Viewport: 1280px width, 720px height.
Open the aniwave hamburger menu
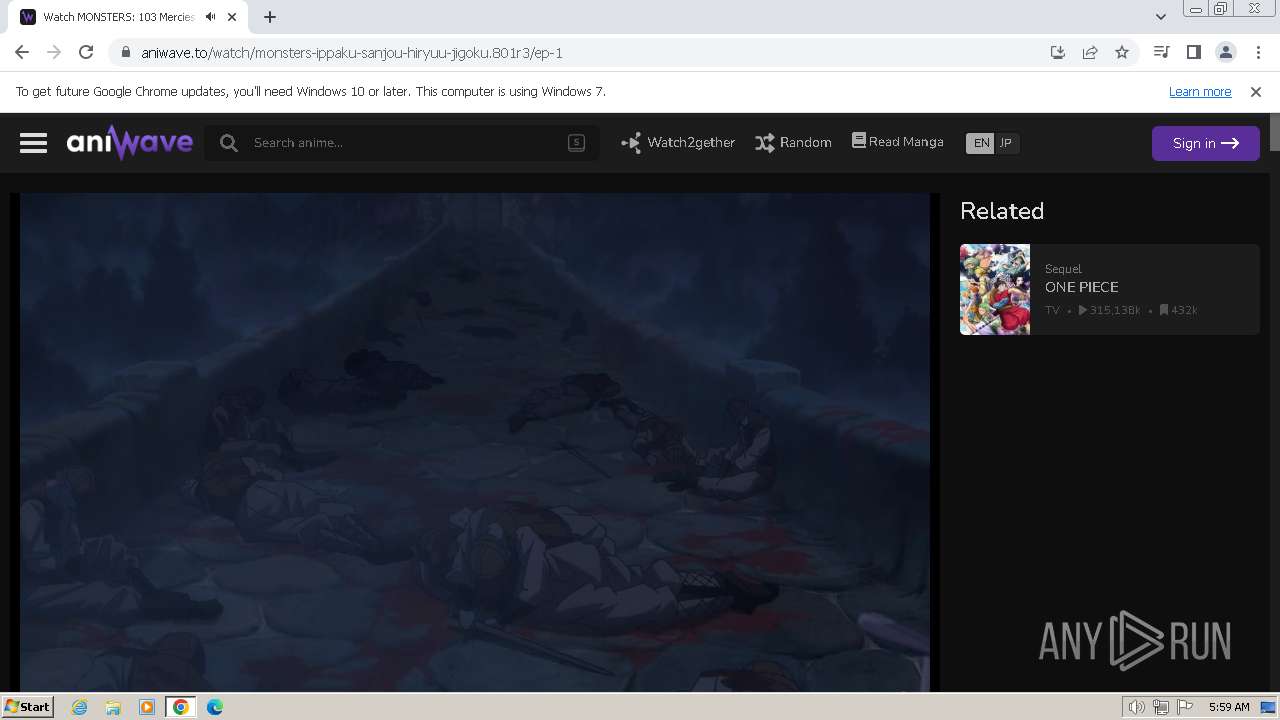(x=33, y=143)
